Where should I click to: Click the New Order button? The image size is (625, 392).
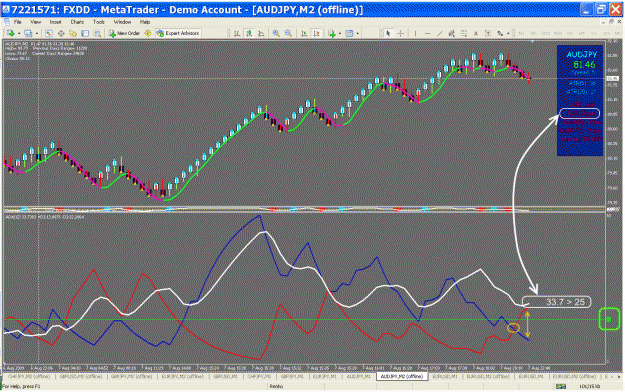point(124,33)
